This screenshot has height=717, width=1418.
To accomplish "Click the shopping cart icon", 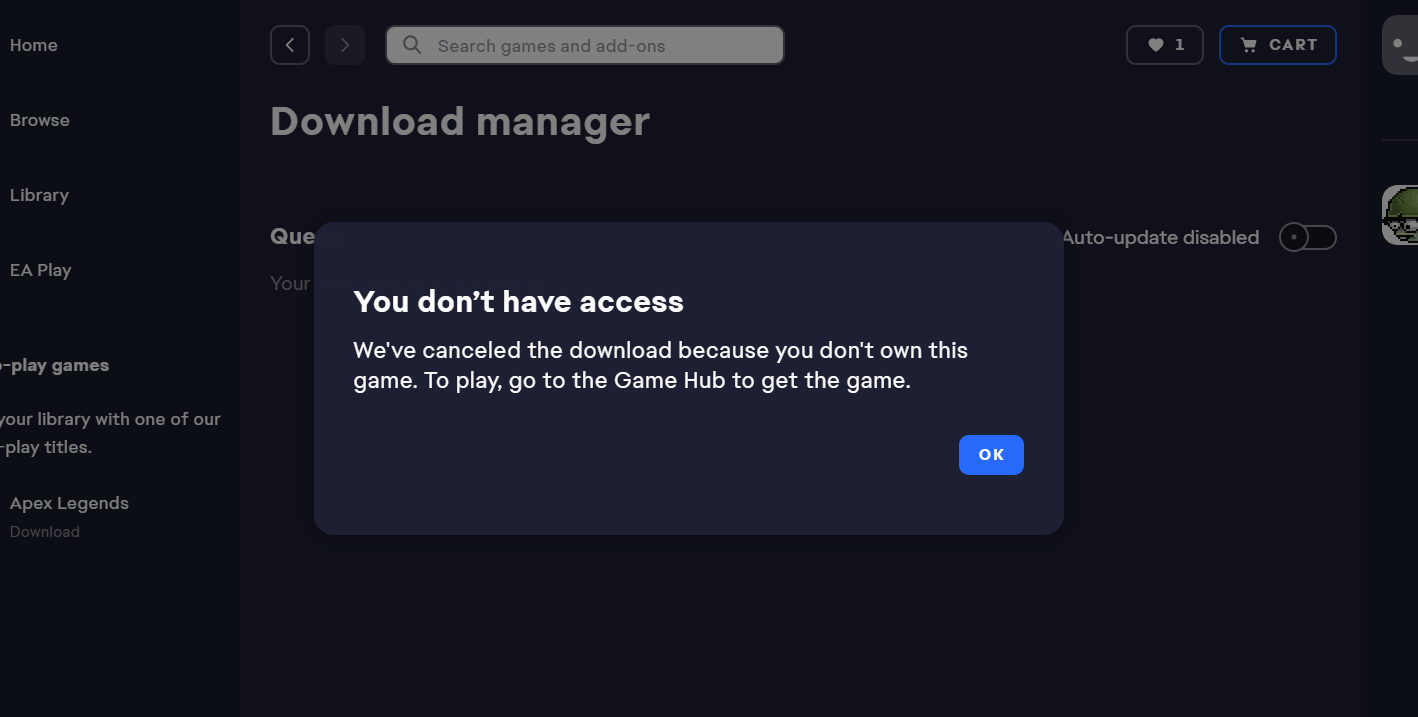I will pyautogui.click(x=1248, y=45).
